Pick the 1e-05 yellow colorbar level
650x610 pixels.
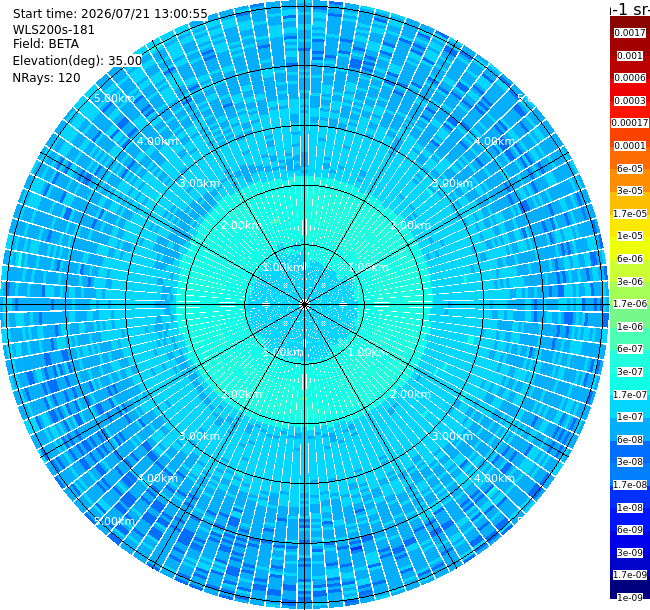click(630, 236)
